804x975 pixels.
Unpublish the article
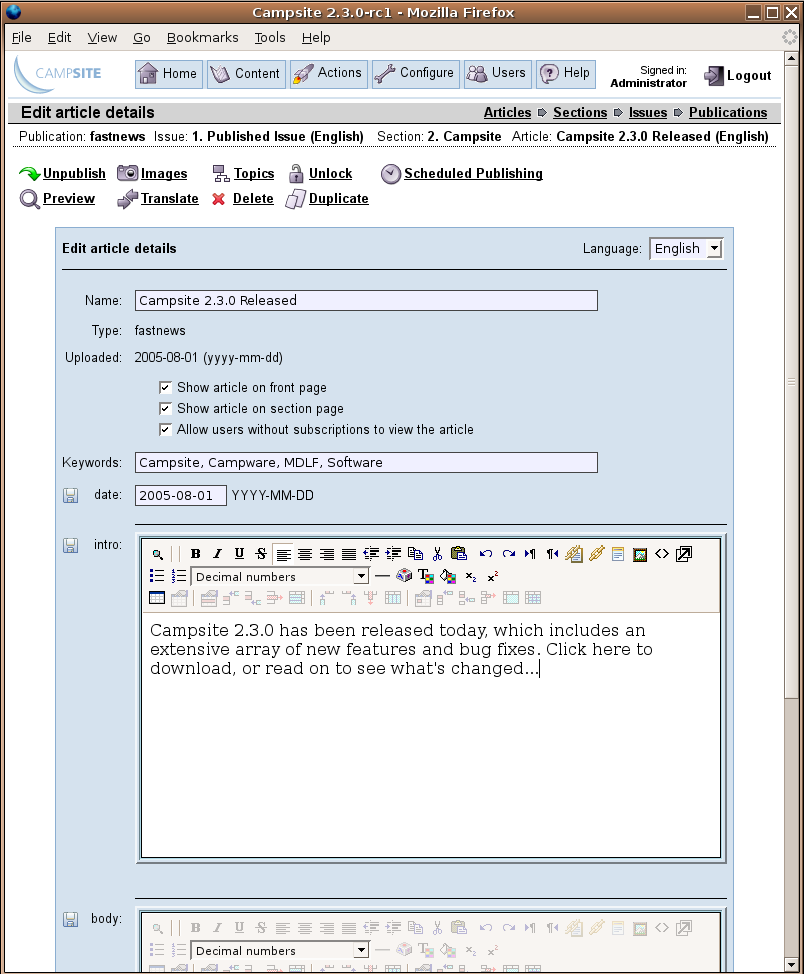point(74,173)
